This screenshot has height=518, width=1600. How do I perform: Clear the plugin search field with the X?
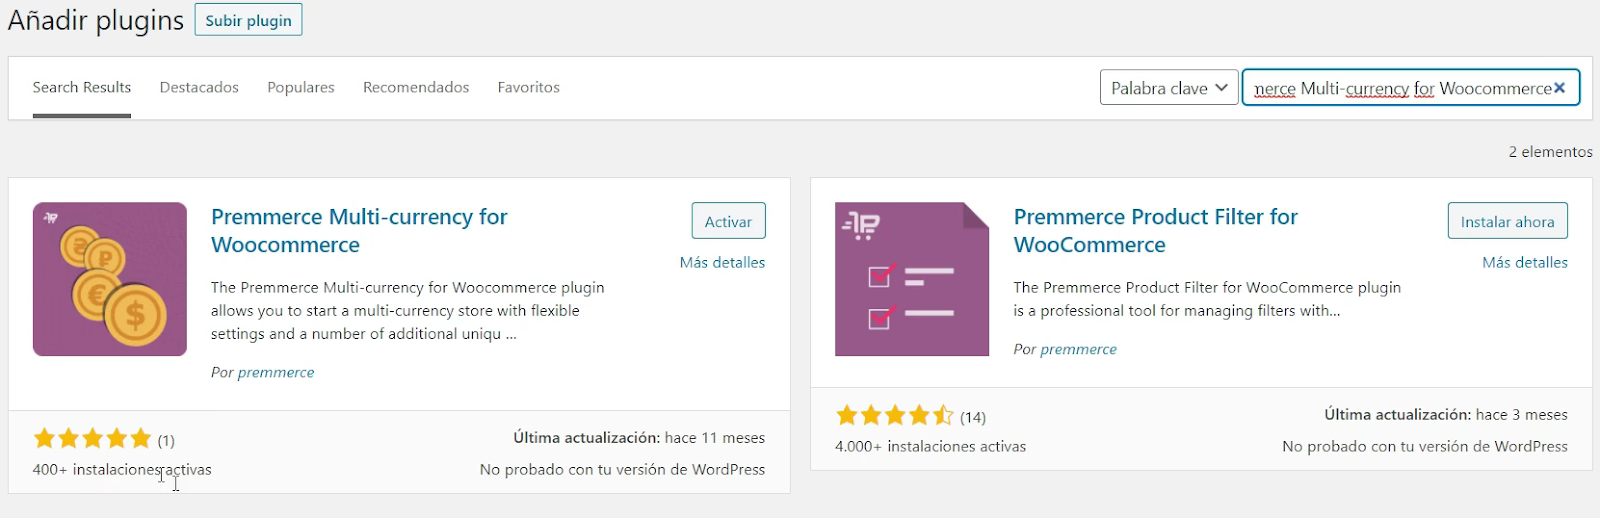coord(1559,88)
